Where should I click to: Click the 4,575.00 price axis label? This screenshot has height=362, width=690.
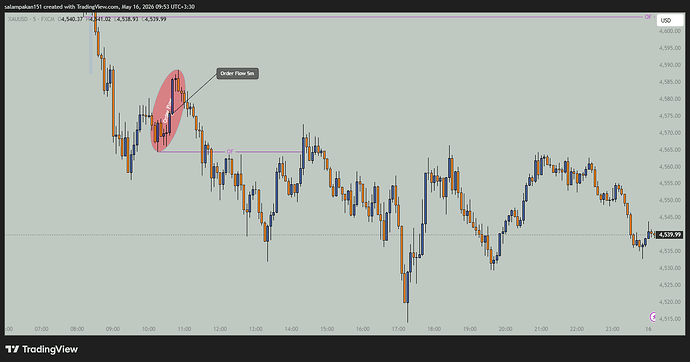coord(670,116)
